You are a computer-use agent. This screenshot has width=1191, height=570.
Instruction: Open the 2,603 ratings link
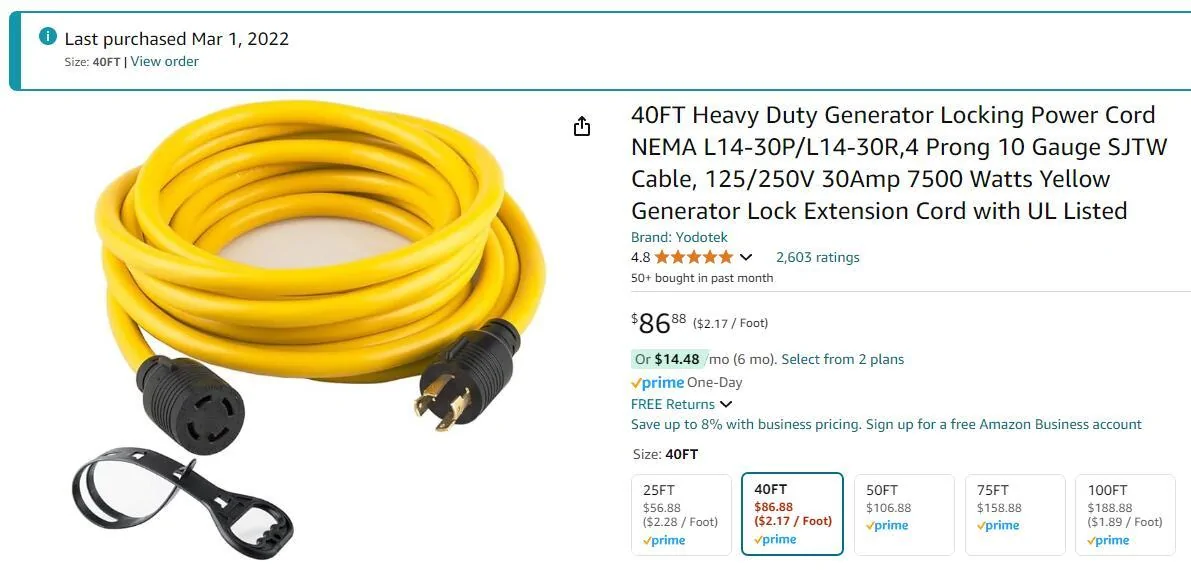[x=817, y=257]
